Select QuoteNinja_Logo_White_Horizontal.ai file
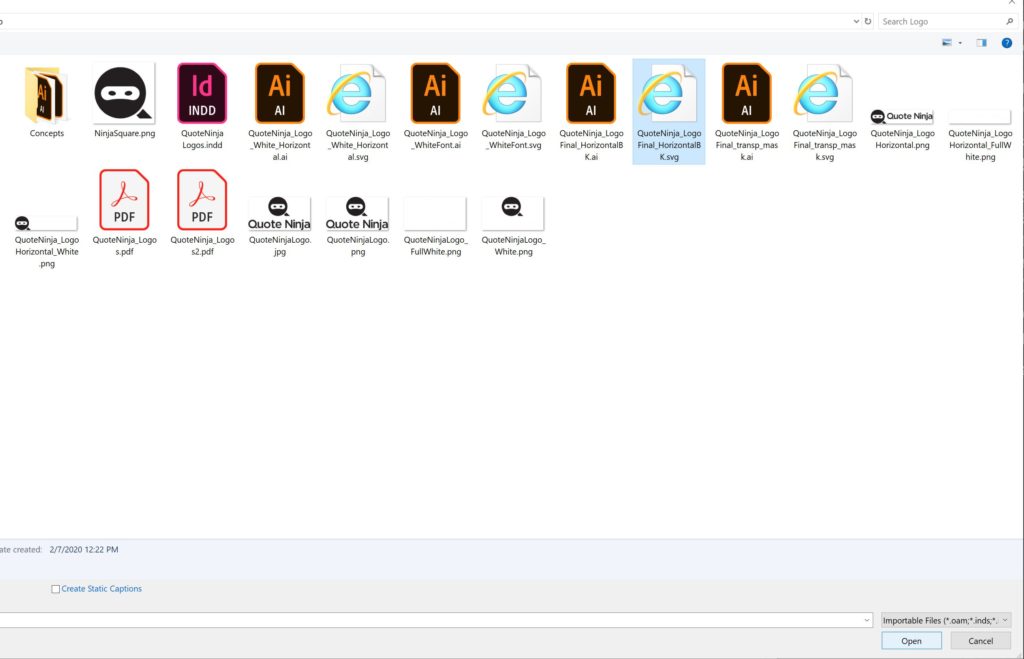 coord(280,112)
